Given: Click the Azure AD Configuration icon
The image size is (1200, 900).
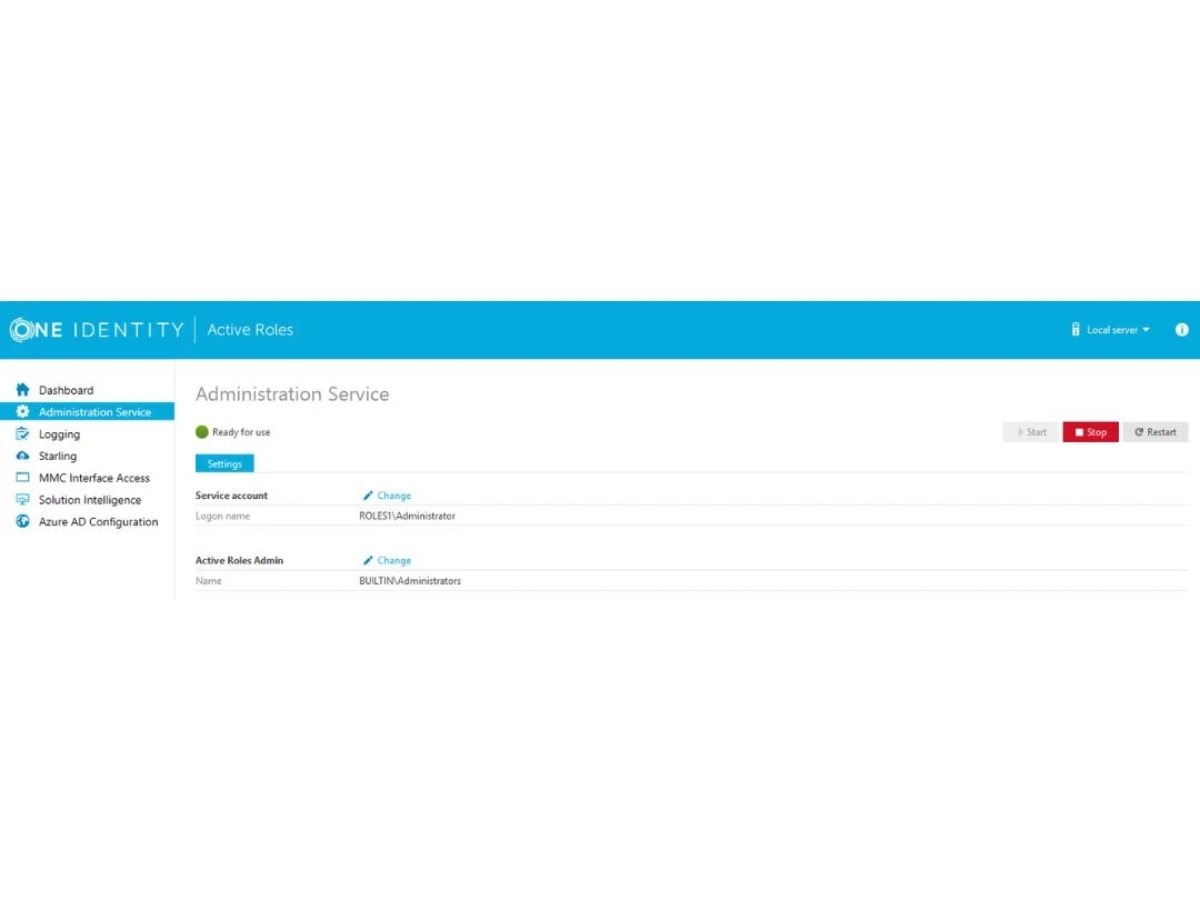Looking at the screenshot, I should (23, 522).
